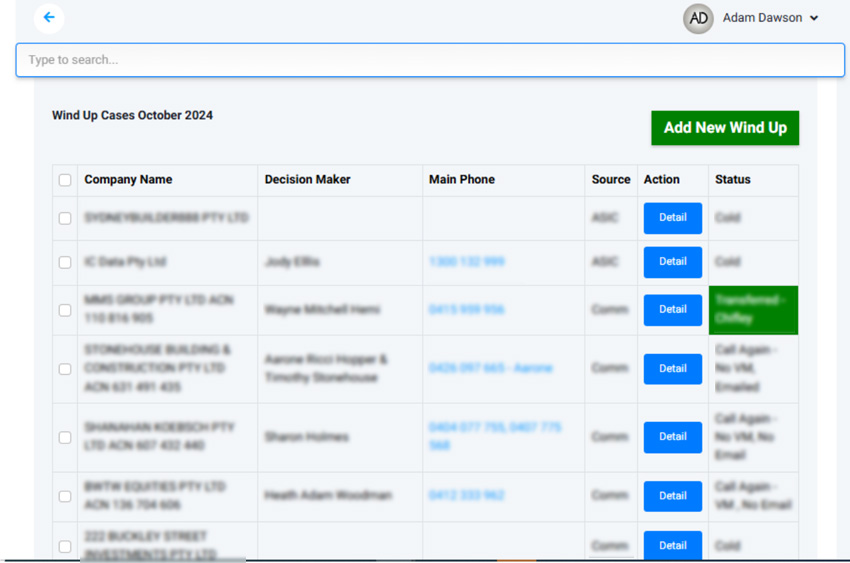Viewport: 850px width, 563px height.
Task: Select the checkbox for IC Data Pty Ltd
Action: (65, 262)
